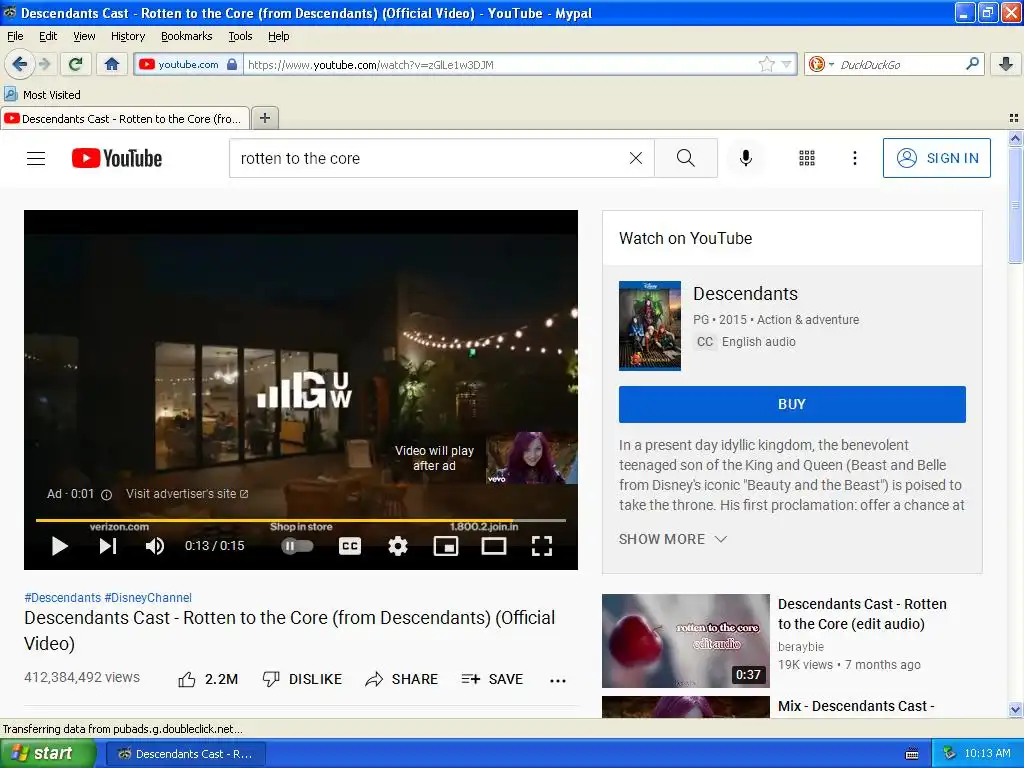Viewport: 1024px width, 768px height.
Task: Click the page scrollbar up arrow
Action: [1015, 138]
